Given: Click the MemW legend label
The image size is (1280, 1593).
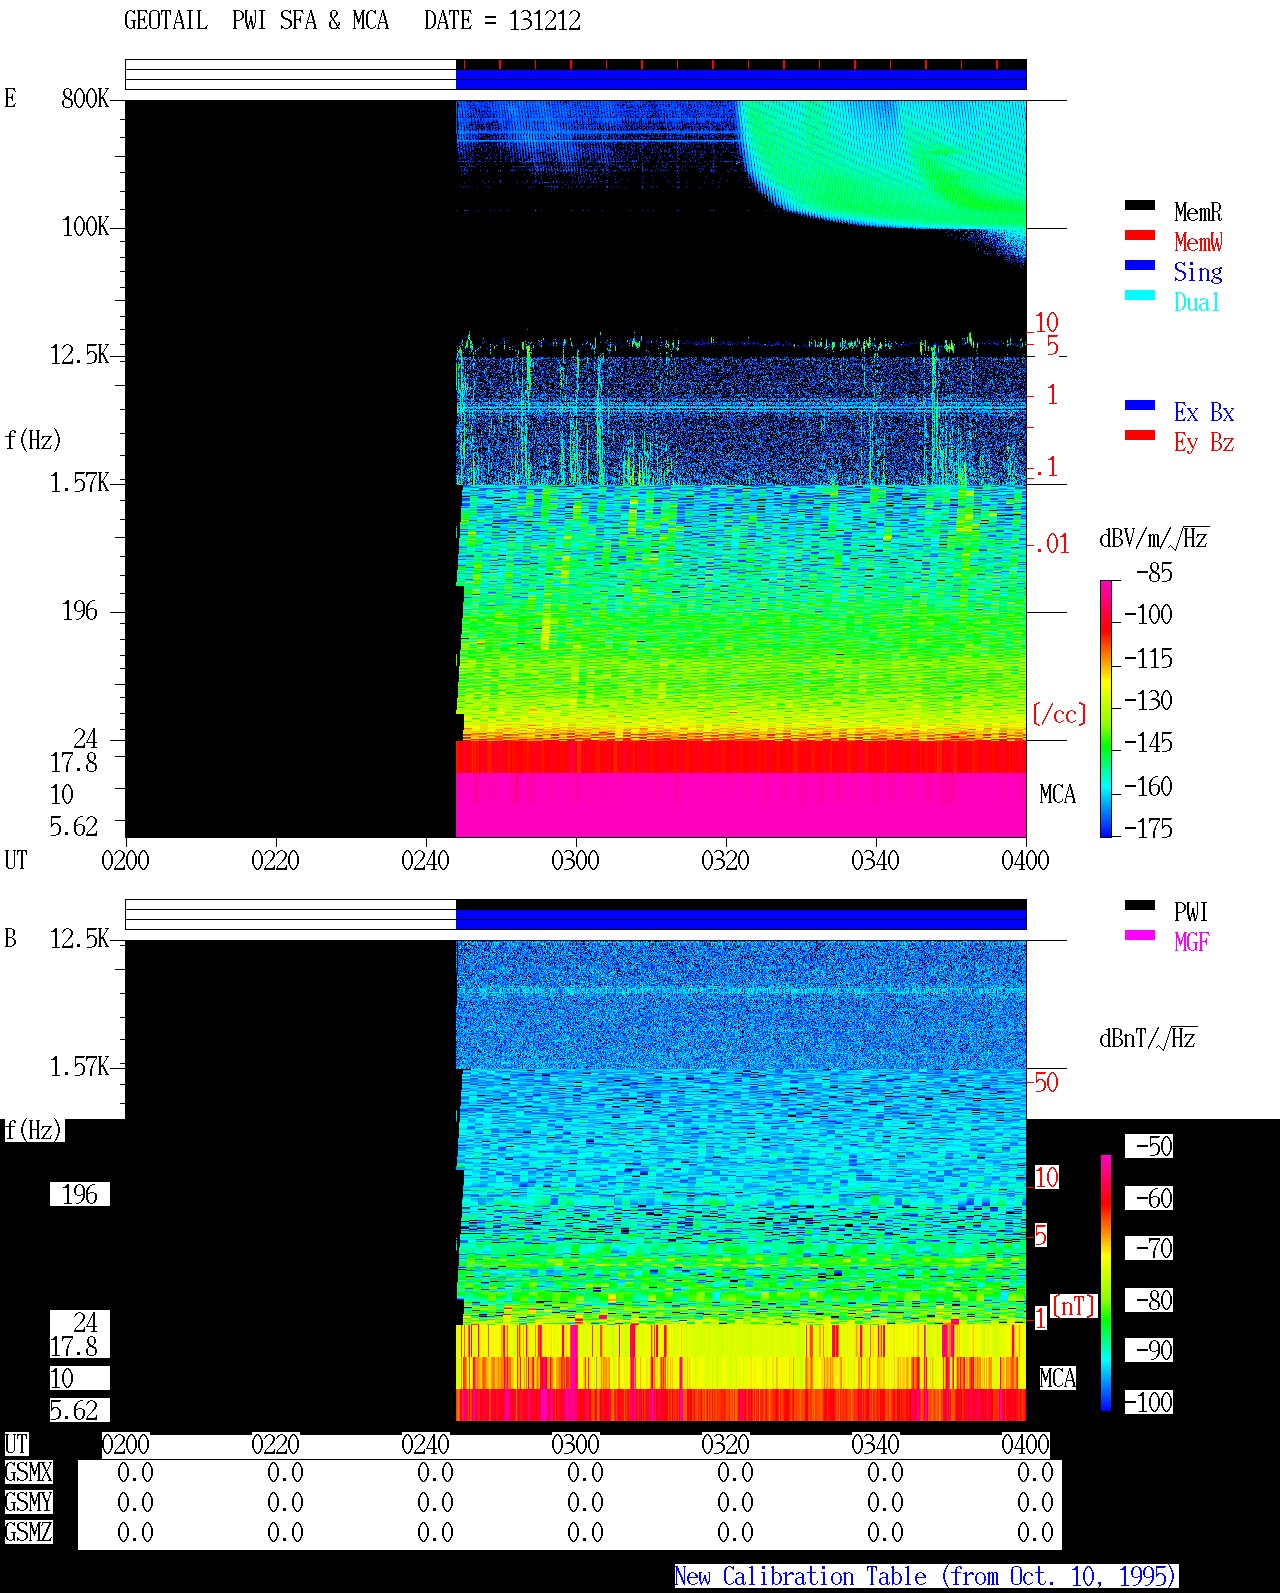Looking at the screenshot, I should click(1198, 242).
